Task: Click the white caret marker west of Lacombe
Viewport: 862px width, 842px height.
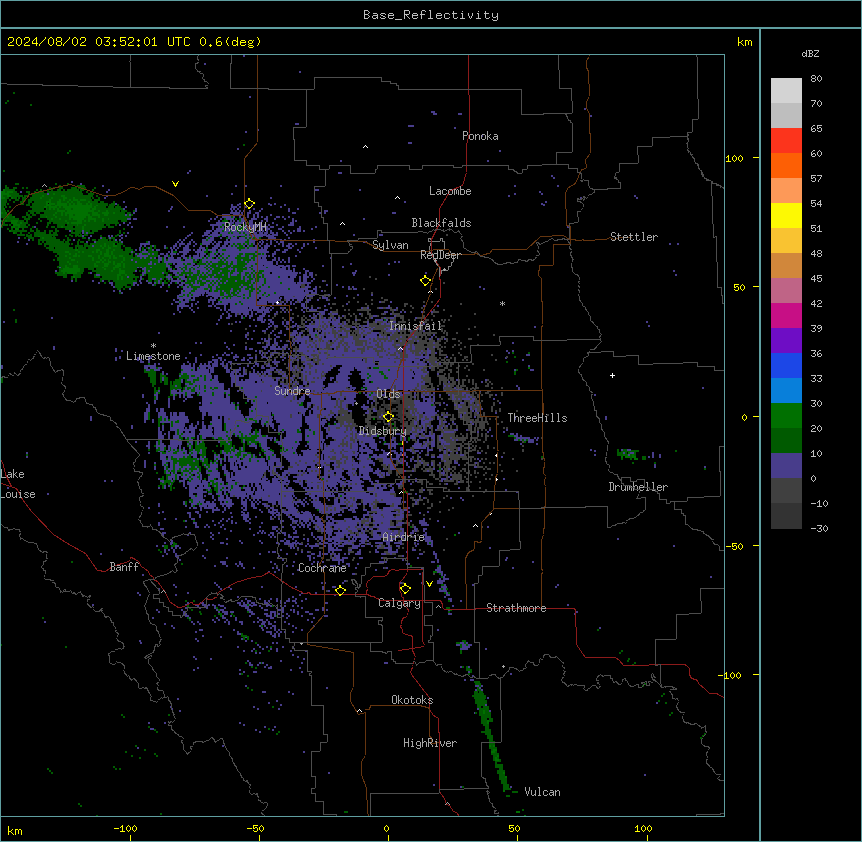Action: coord(397,198)
